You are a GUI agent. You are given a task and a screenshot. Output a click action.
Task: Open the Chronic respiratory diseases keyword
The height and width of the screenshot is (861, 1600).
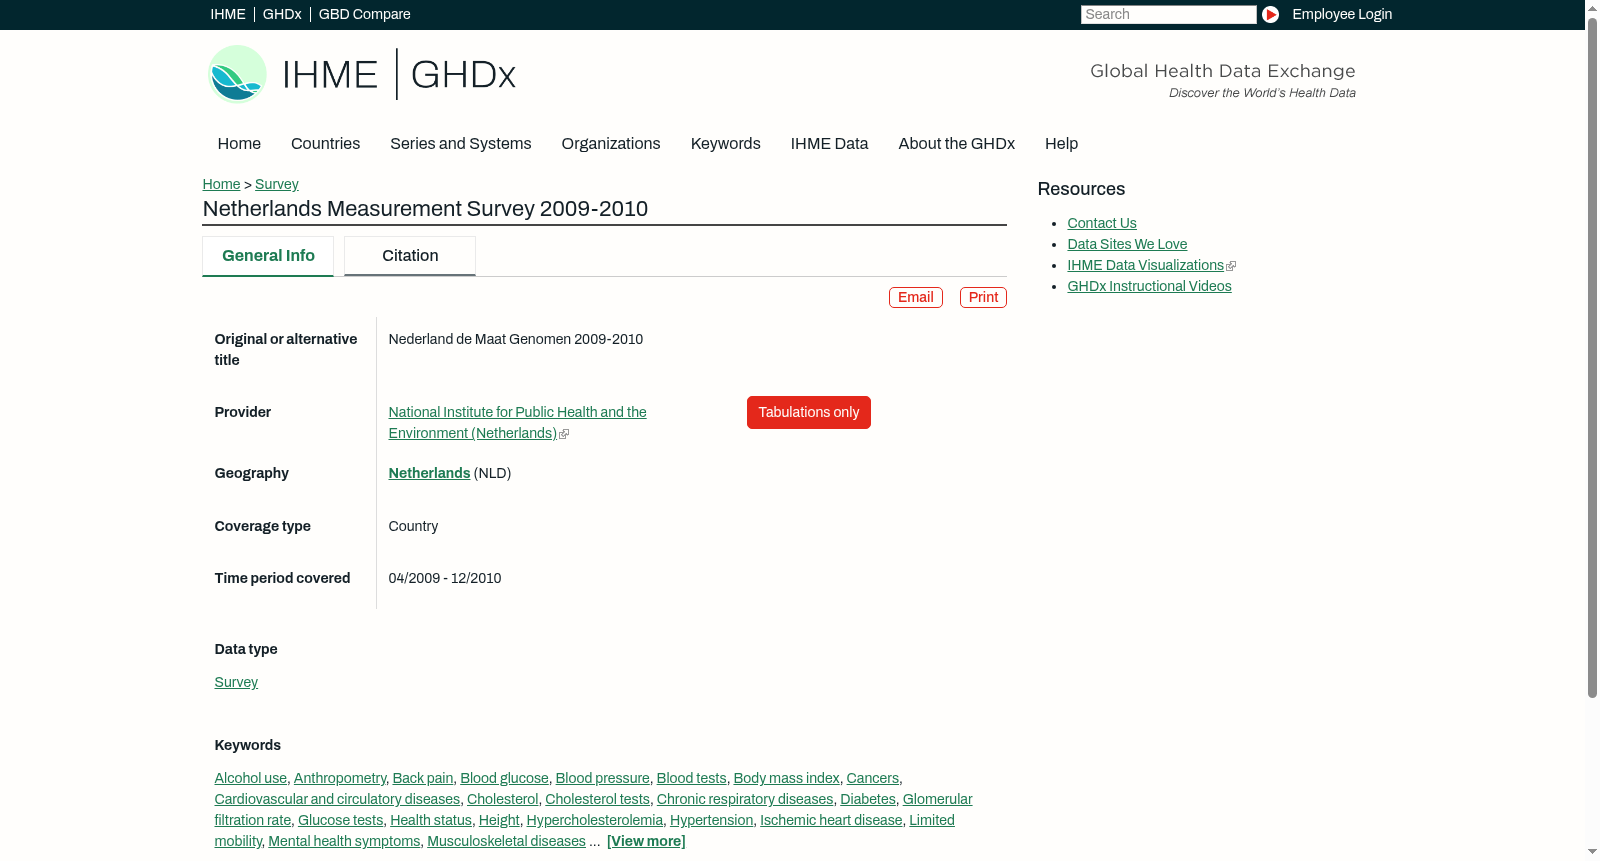coord(745,799)
